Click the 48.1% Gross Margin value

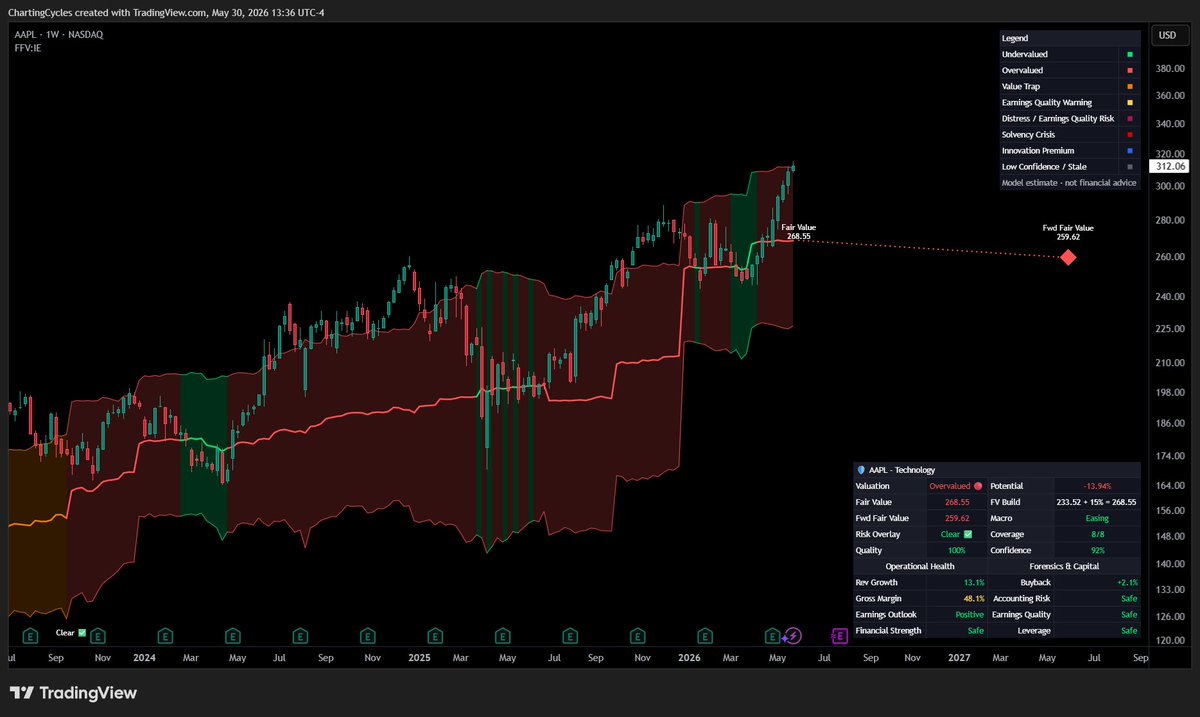[x=974, y=598]
